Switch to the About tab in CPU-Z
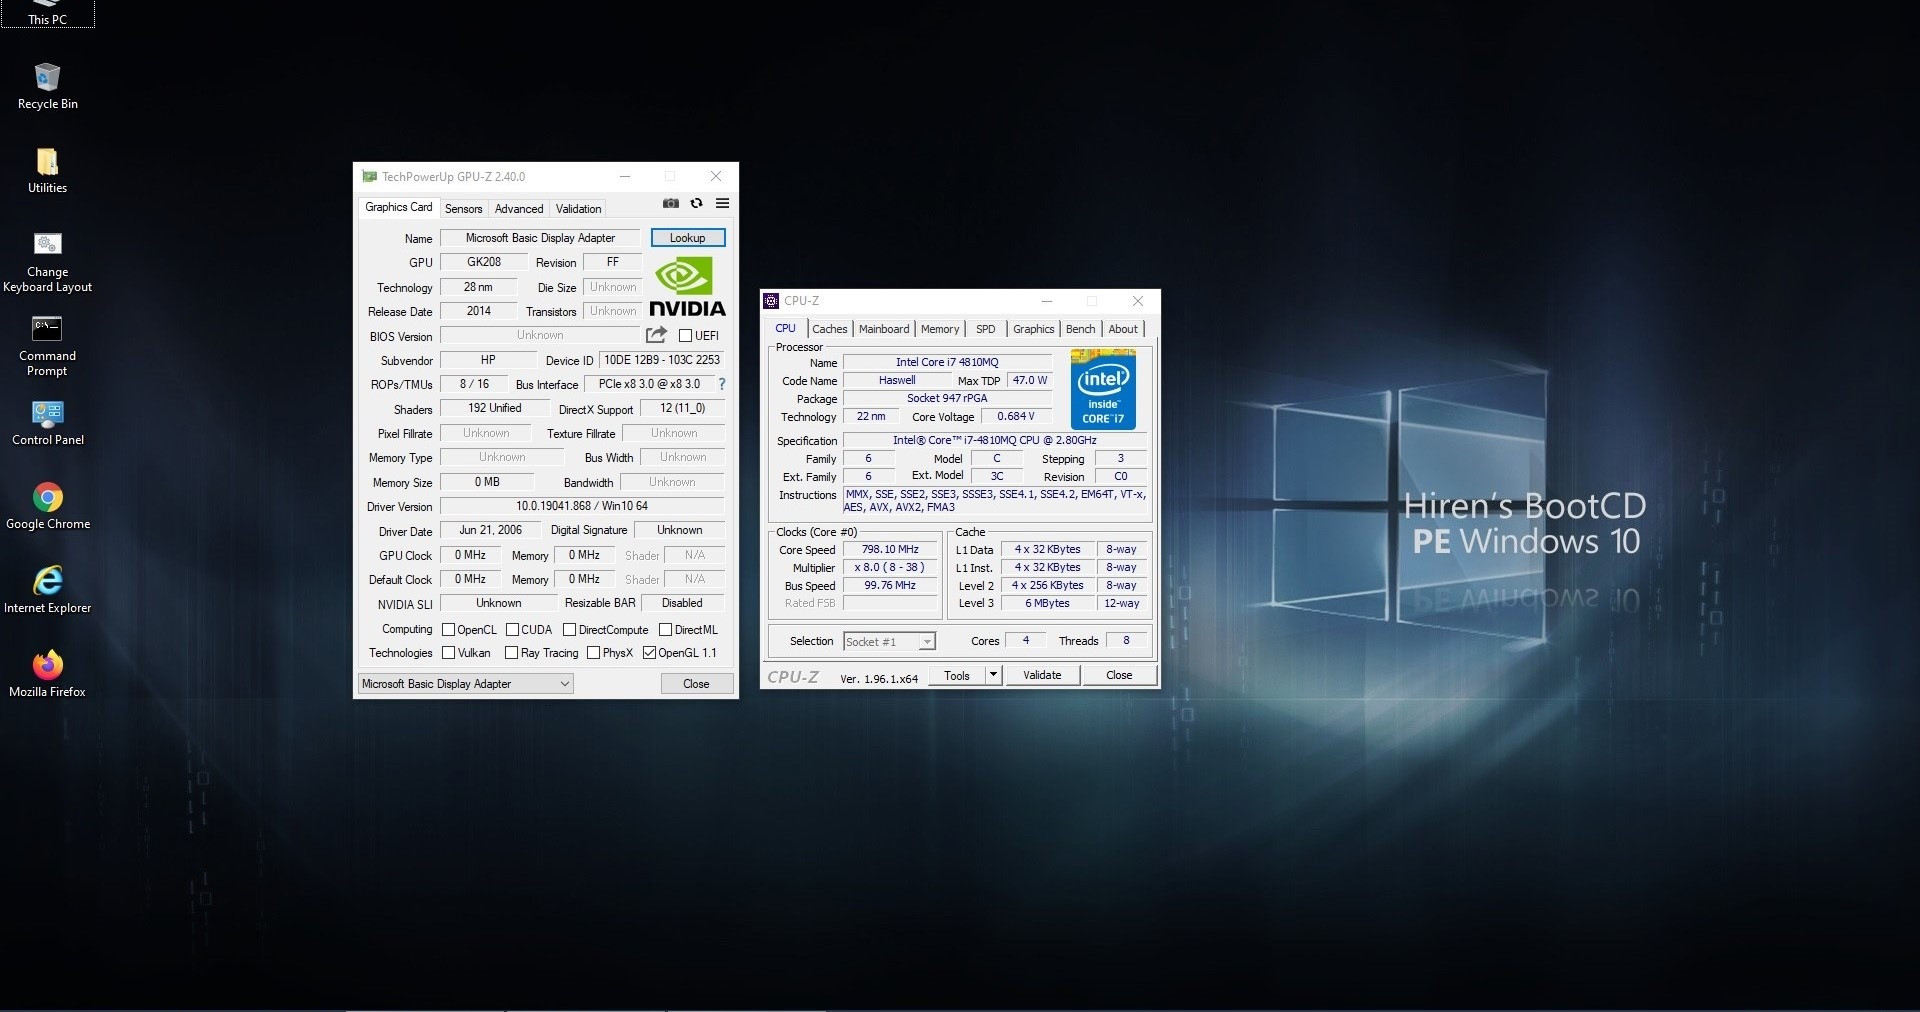This screenshot has width=1920, height=1012. click(x=1123, y=329)
